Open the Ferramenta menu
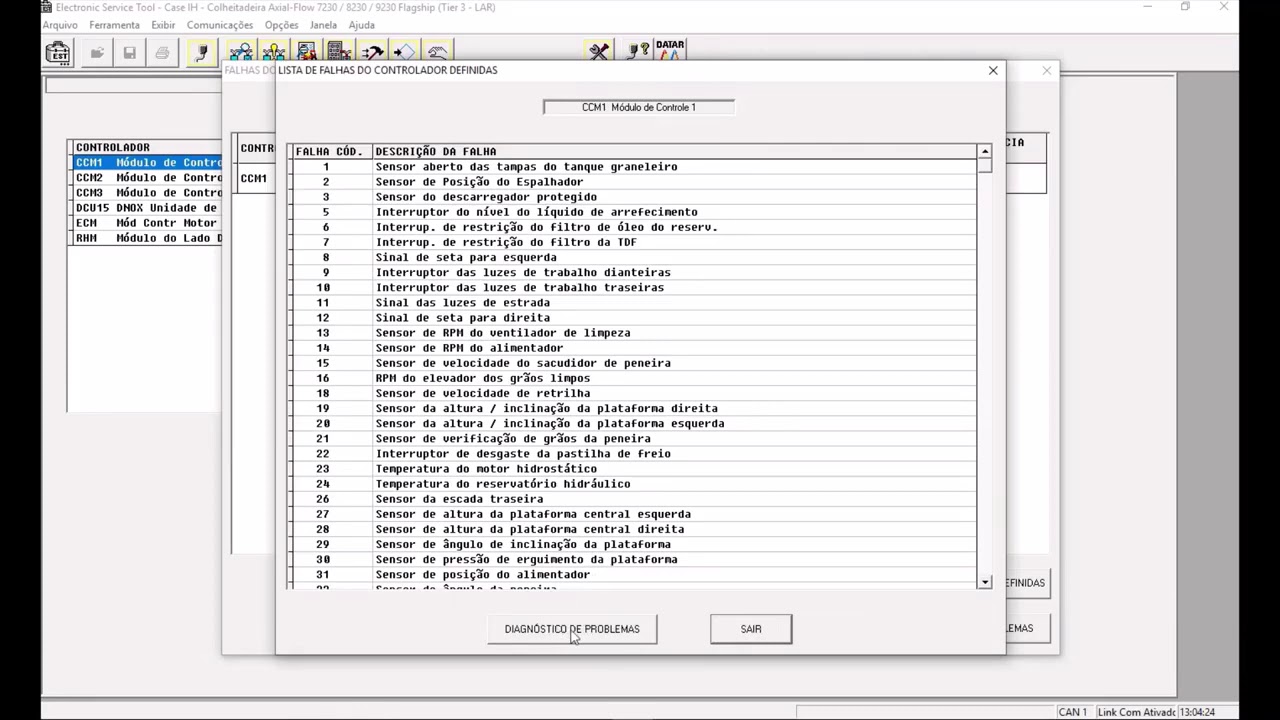 pyautogui.click(x=114, y=25)
